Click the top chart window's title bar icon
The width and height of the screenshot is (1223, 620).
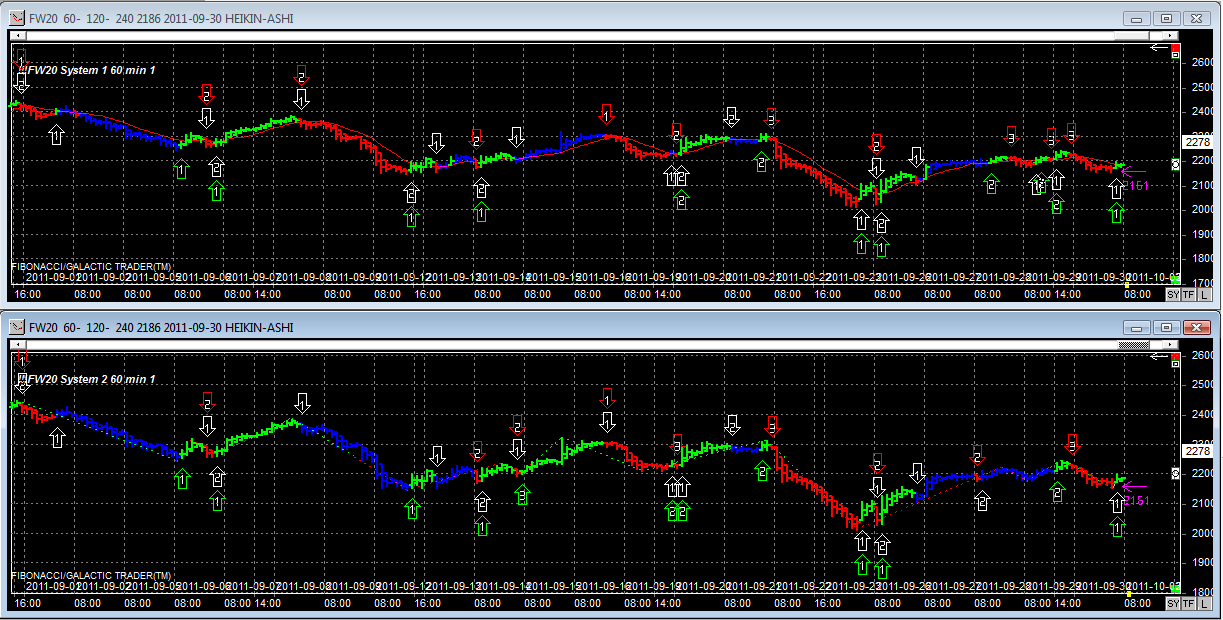tap(17, 18)
